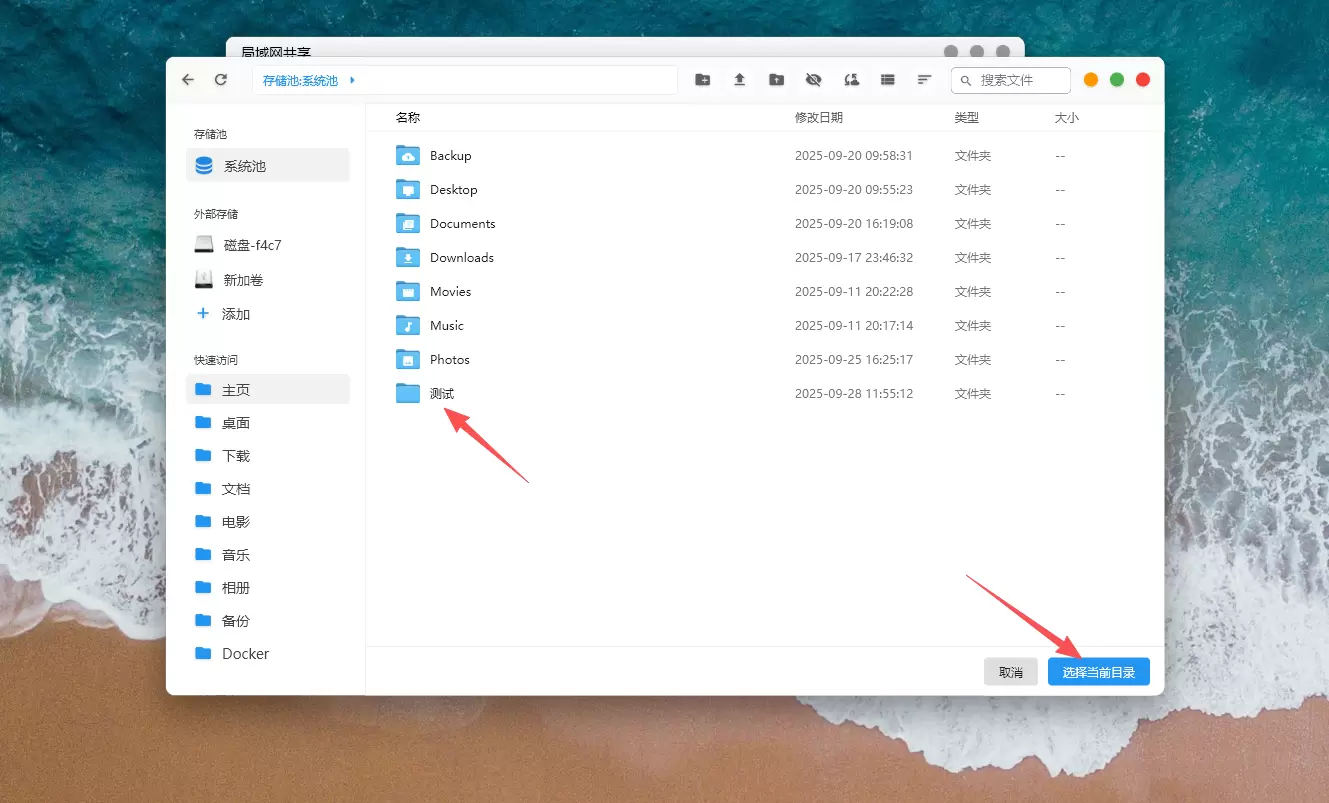
Task: Open the sort order options
Action: [925, 80]
